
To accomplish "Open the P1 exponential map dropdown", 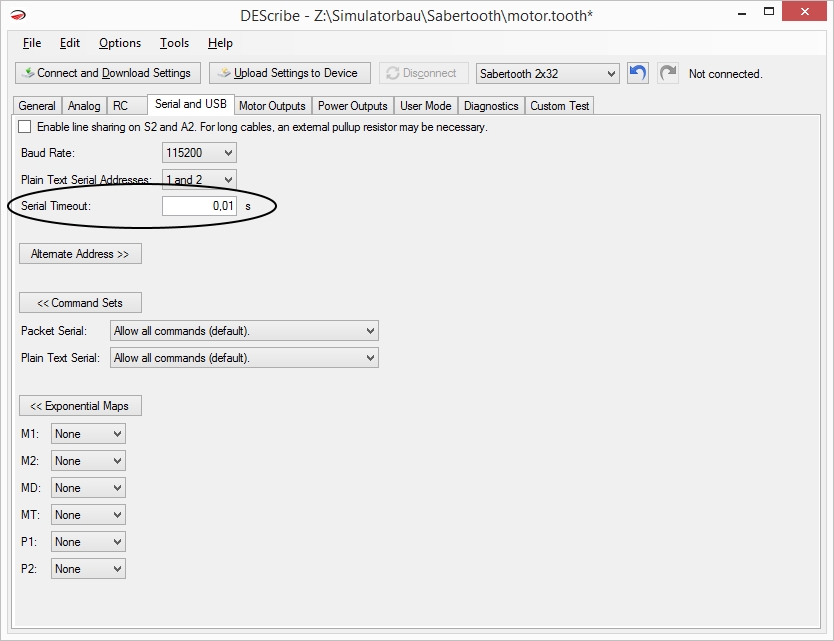I will point(88,542).
